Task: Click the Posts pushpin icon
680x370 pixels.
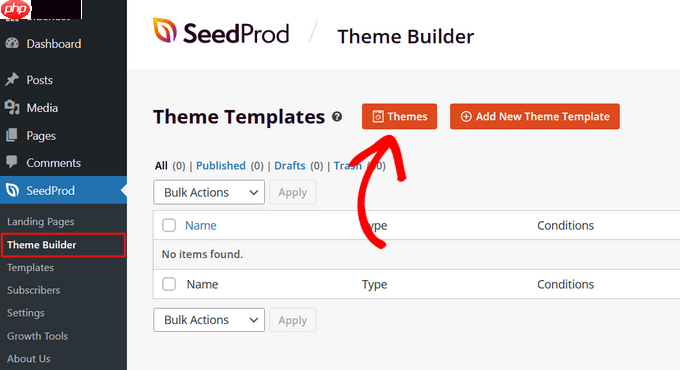Action: coord(12,79)
